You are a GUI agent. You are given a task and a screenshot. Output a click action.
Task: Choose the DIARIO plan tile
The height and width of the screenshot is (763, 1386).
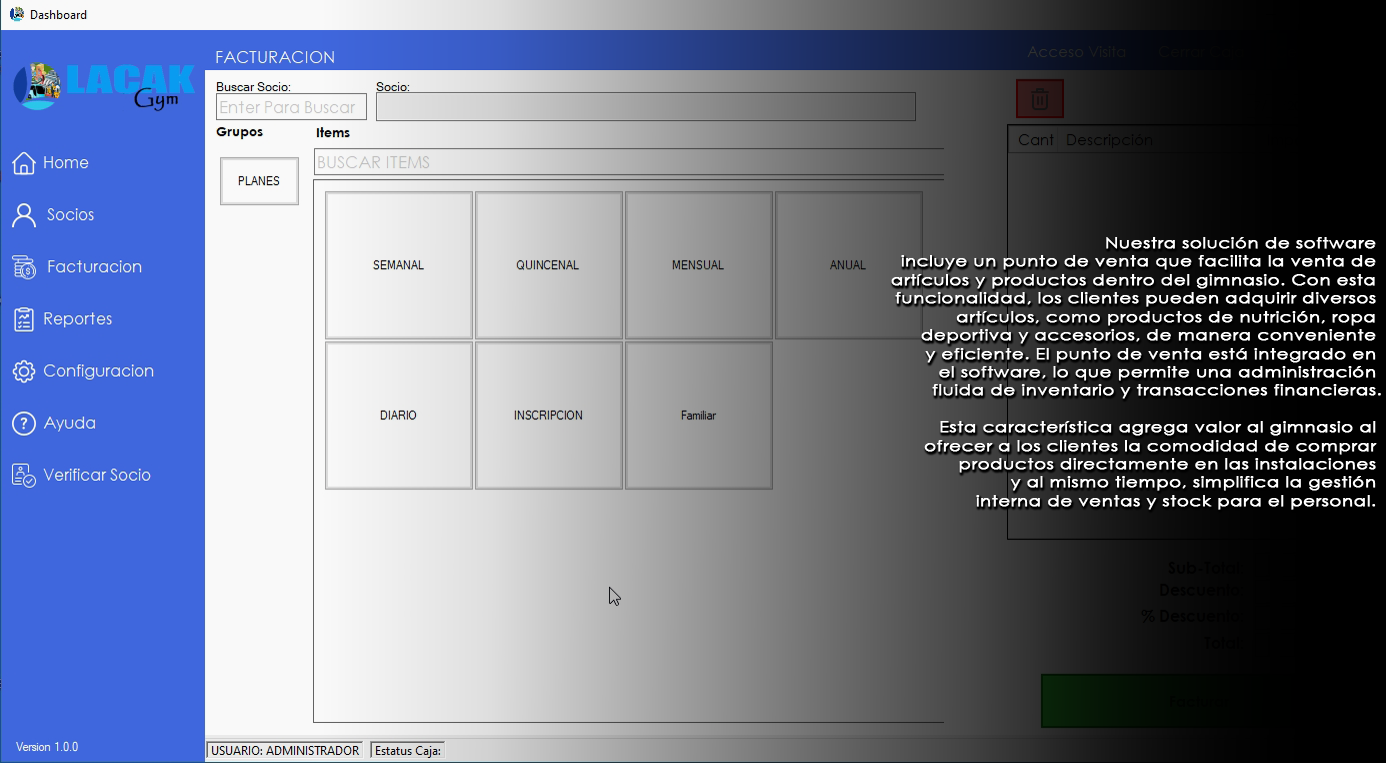tap(399, 415)
